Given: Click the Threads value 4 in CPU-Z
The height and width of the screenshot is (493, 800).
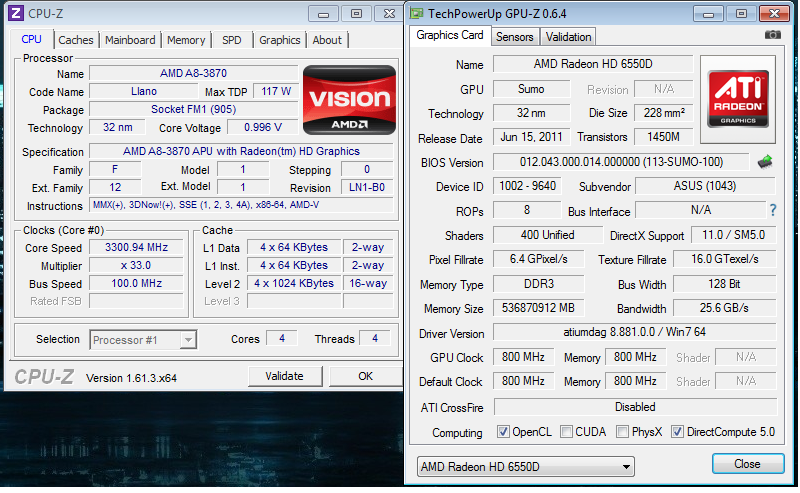Looking at the screenshot, I should (375, 338).
